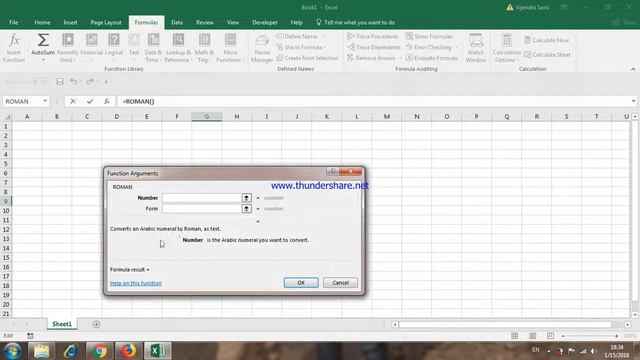Click Cancel in Function Arguments dialog
The height and width of the screenshot is (360, 640).
340,282
